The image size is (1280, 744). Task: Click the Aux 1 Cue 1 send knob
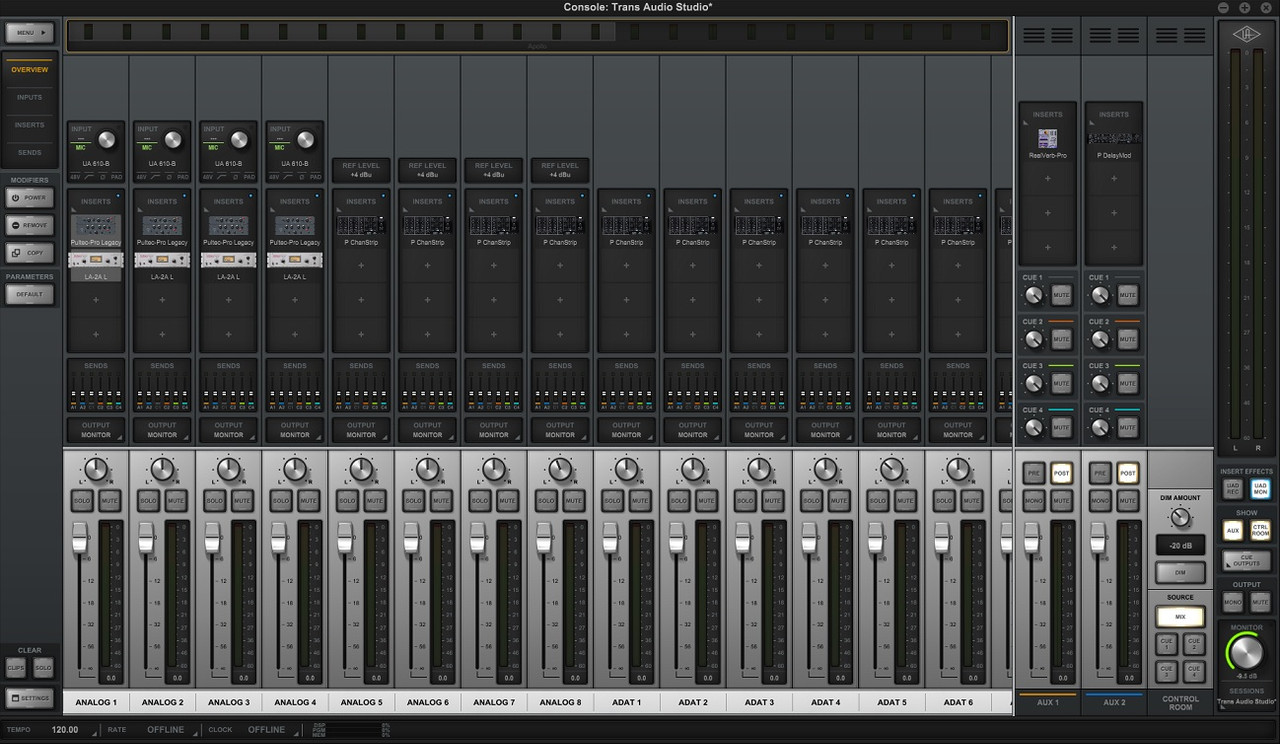1034,296
